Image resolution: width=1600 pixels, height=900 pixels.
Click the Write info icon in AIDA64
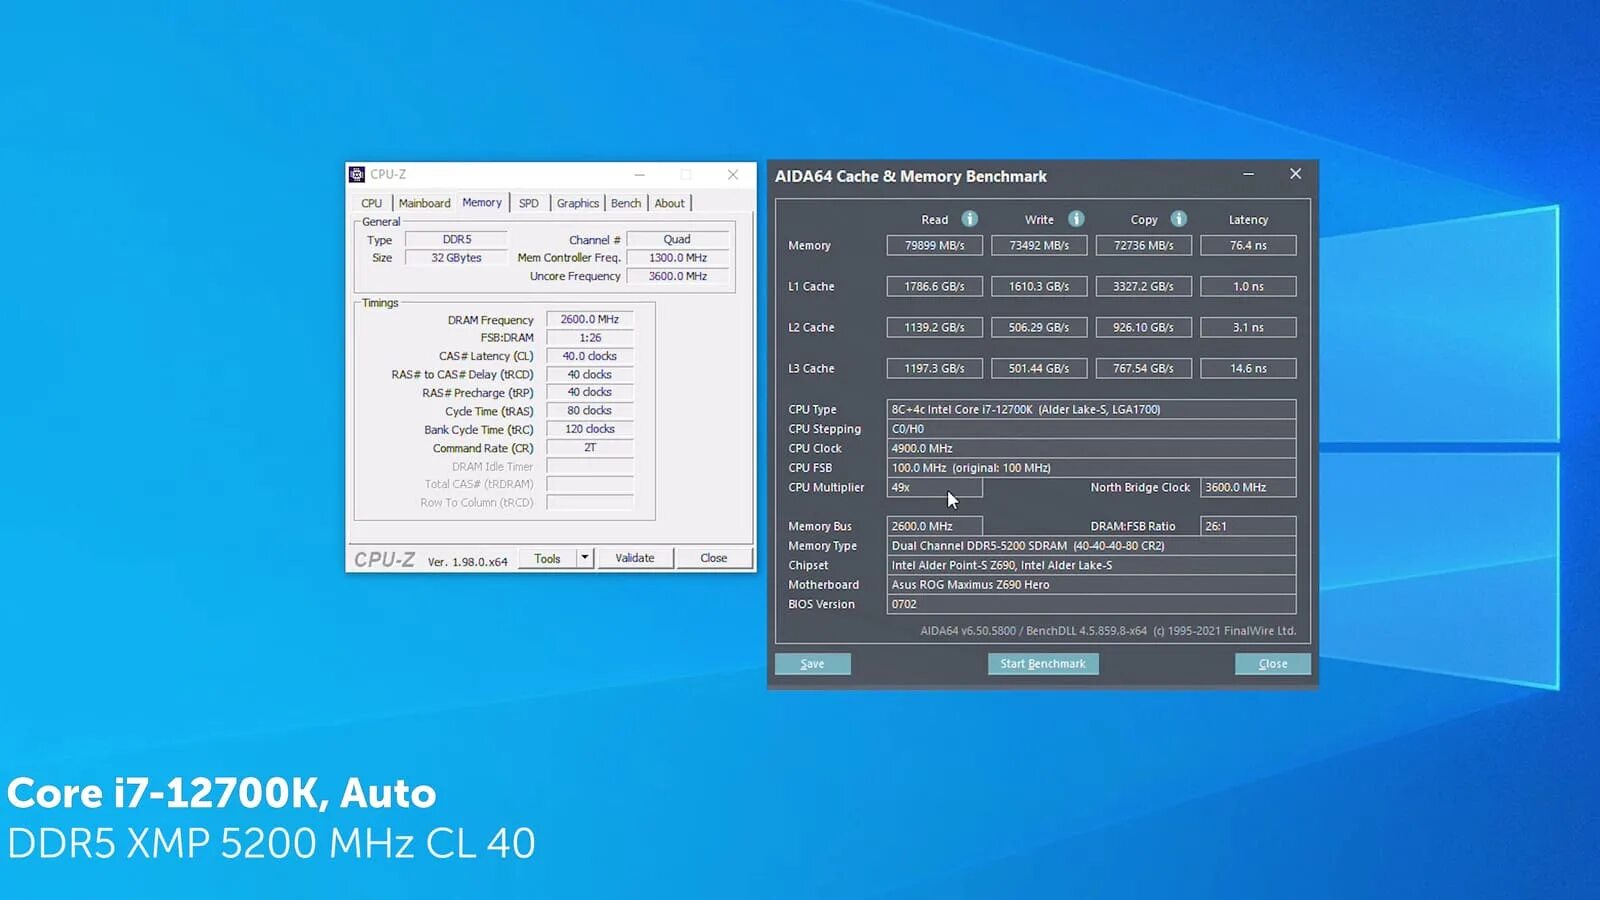tap(1076, 219)
